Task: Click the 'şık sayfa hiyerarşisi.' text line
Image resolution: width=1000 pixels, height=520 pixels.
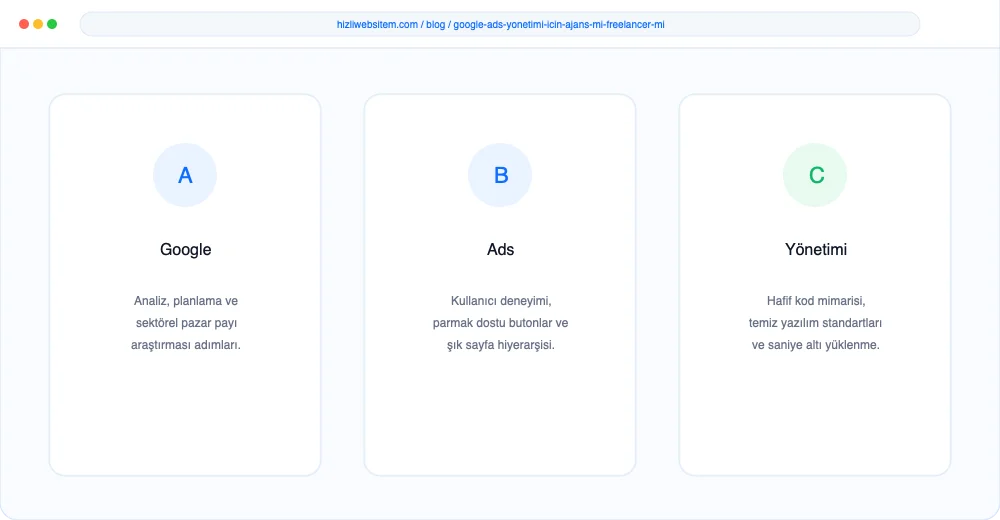Action: (501, 345)
